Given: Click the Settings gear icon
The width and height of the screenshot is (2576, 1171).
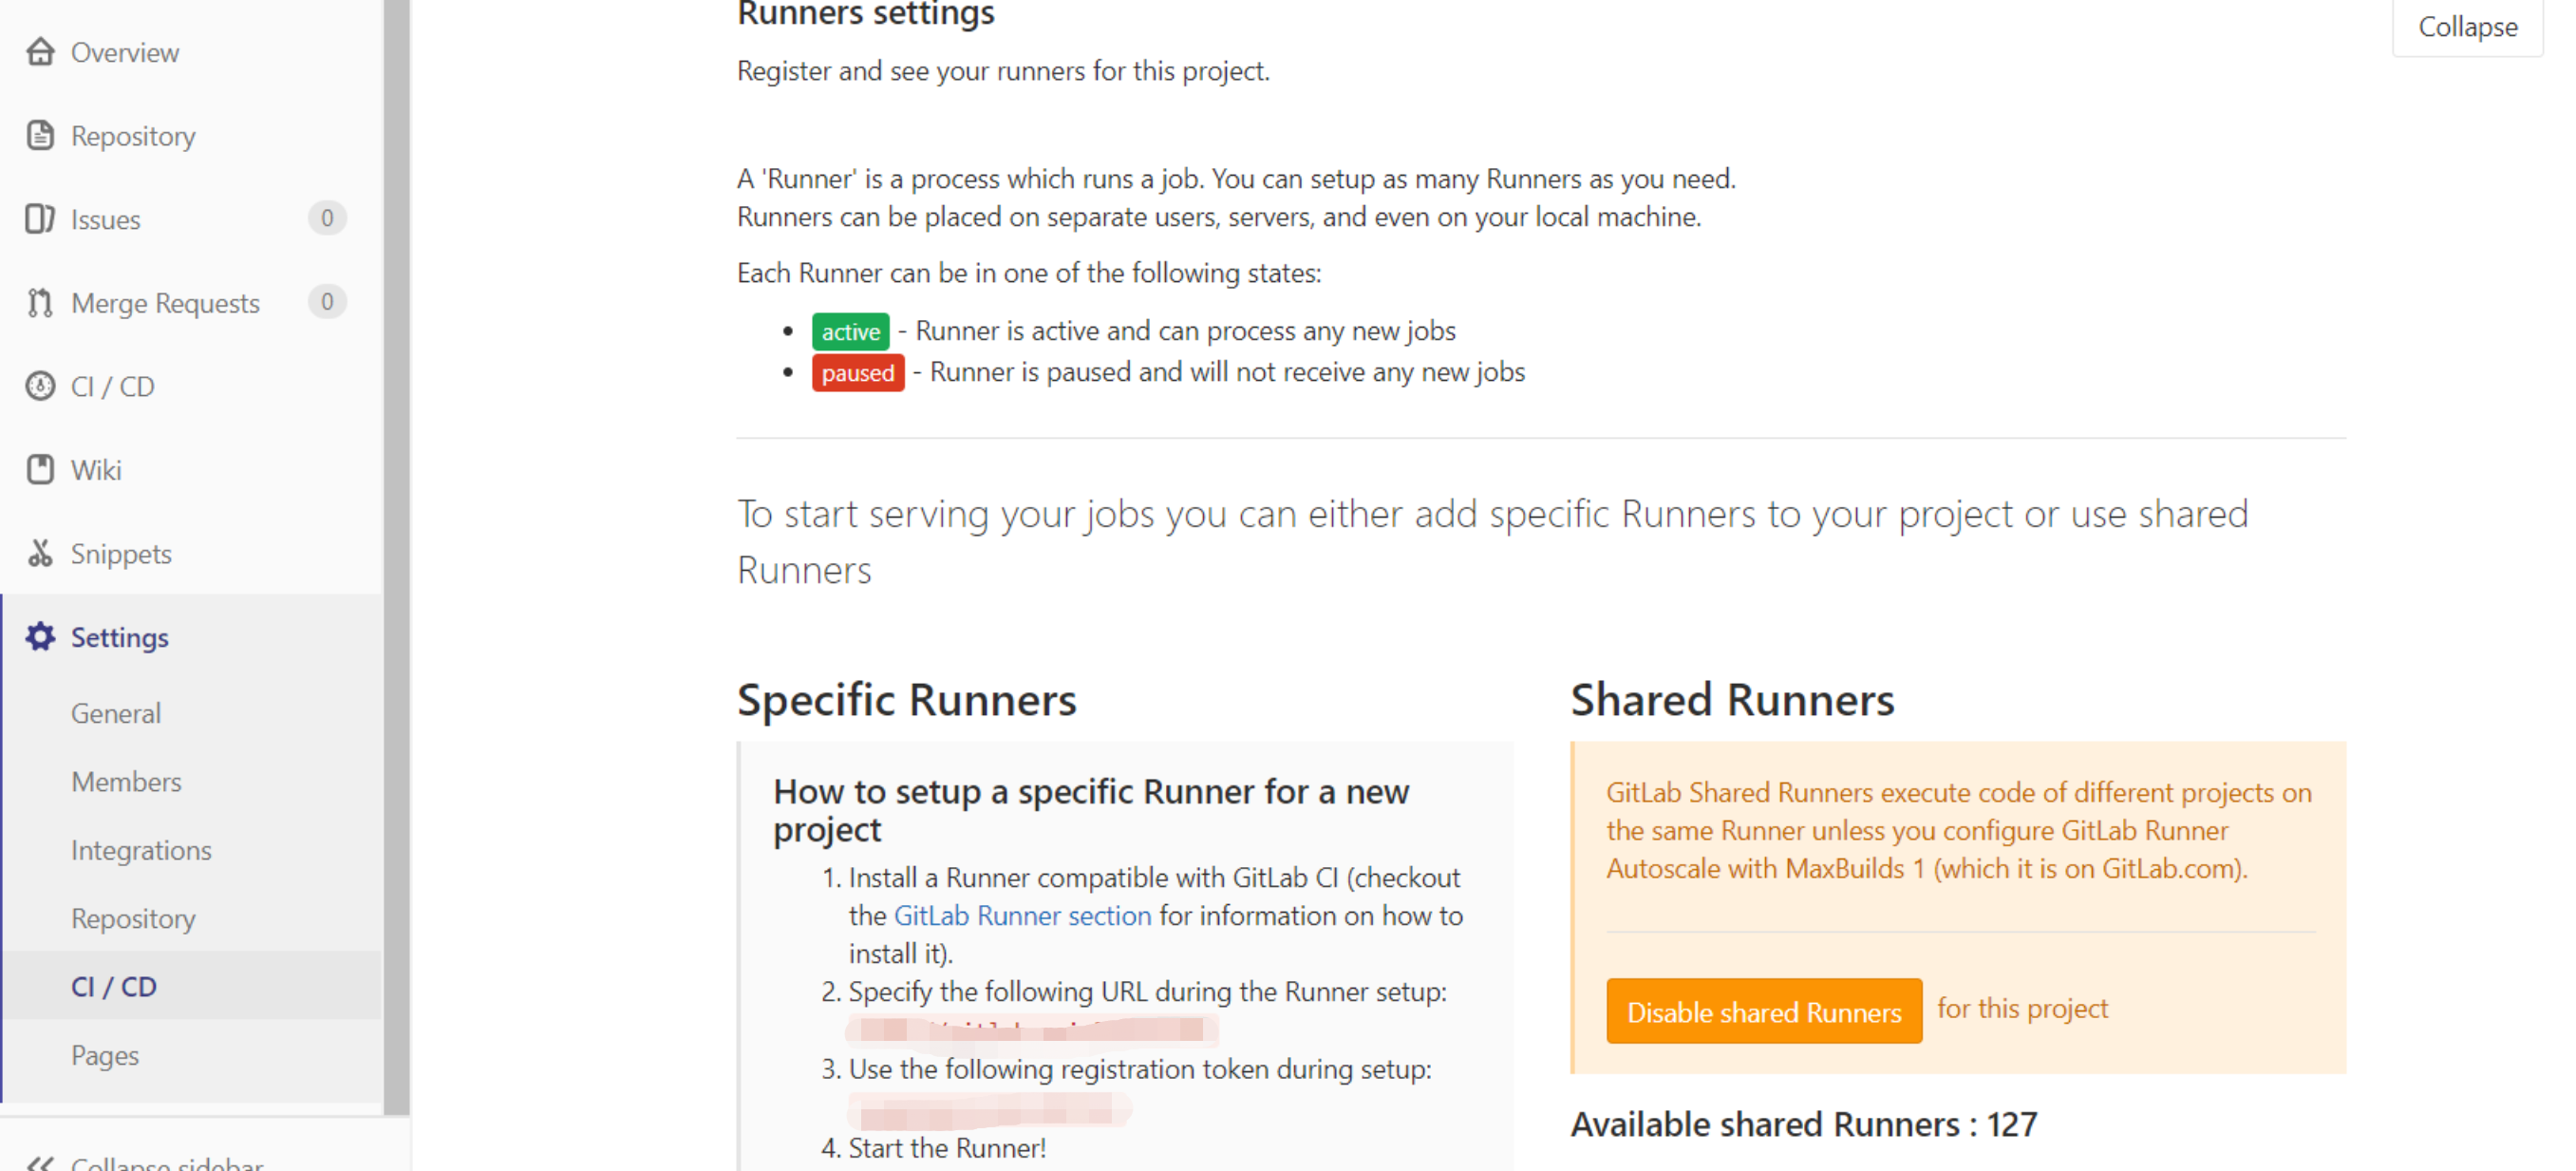Looking at the screenshot, I should 40,637.
